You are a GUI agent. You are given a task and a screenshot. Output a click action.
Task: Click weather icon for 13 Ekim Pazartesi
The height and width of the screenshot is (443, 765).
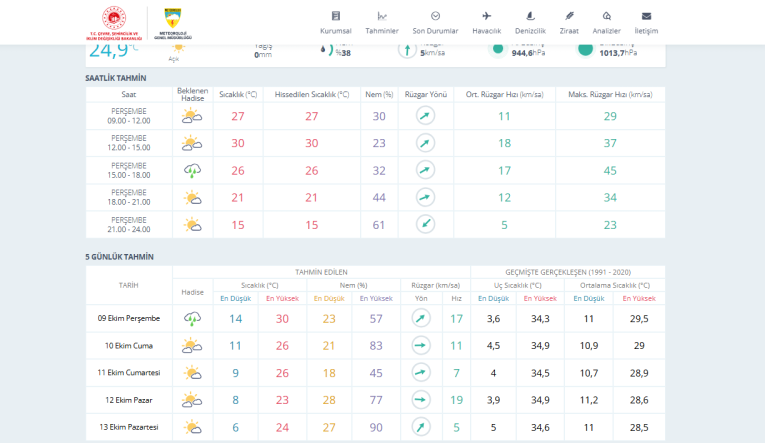click(192, 427)
